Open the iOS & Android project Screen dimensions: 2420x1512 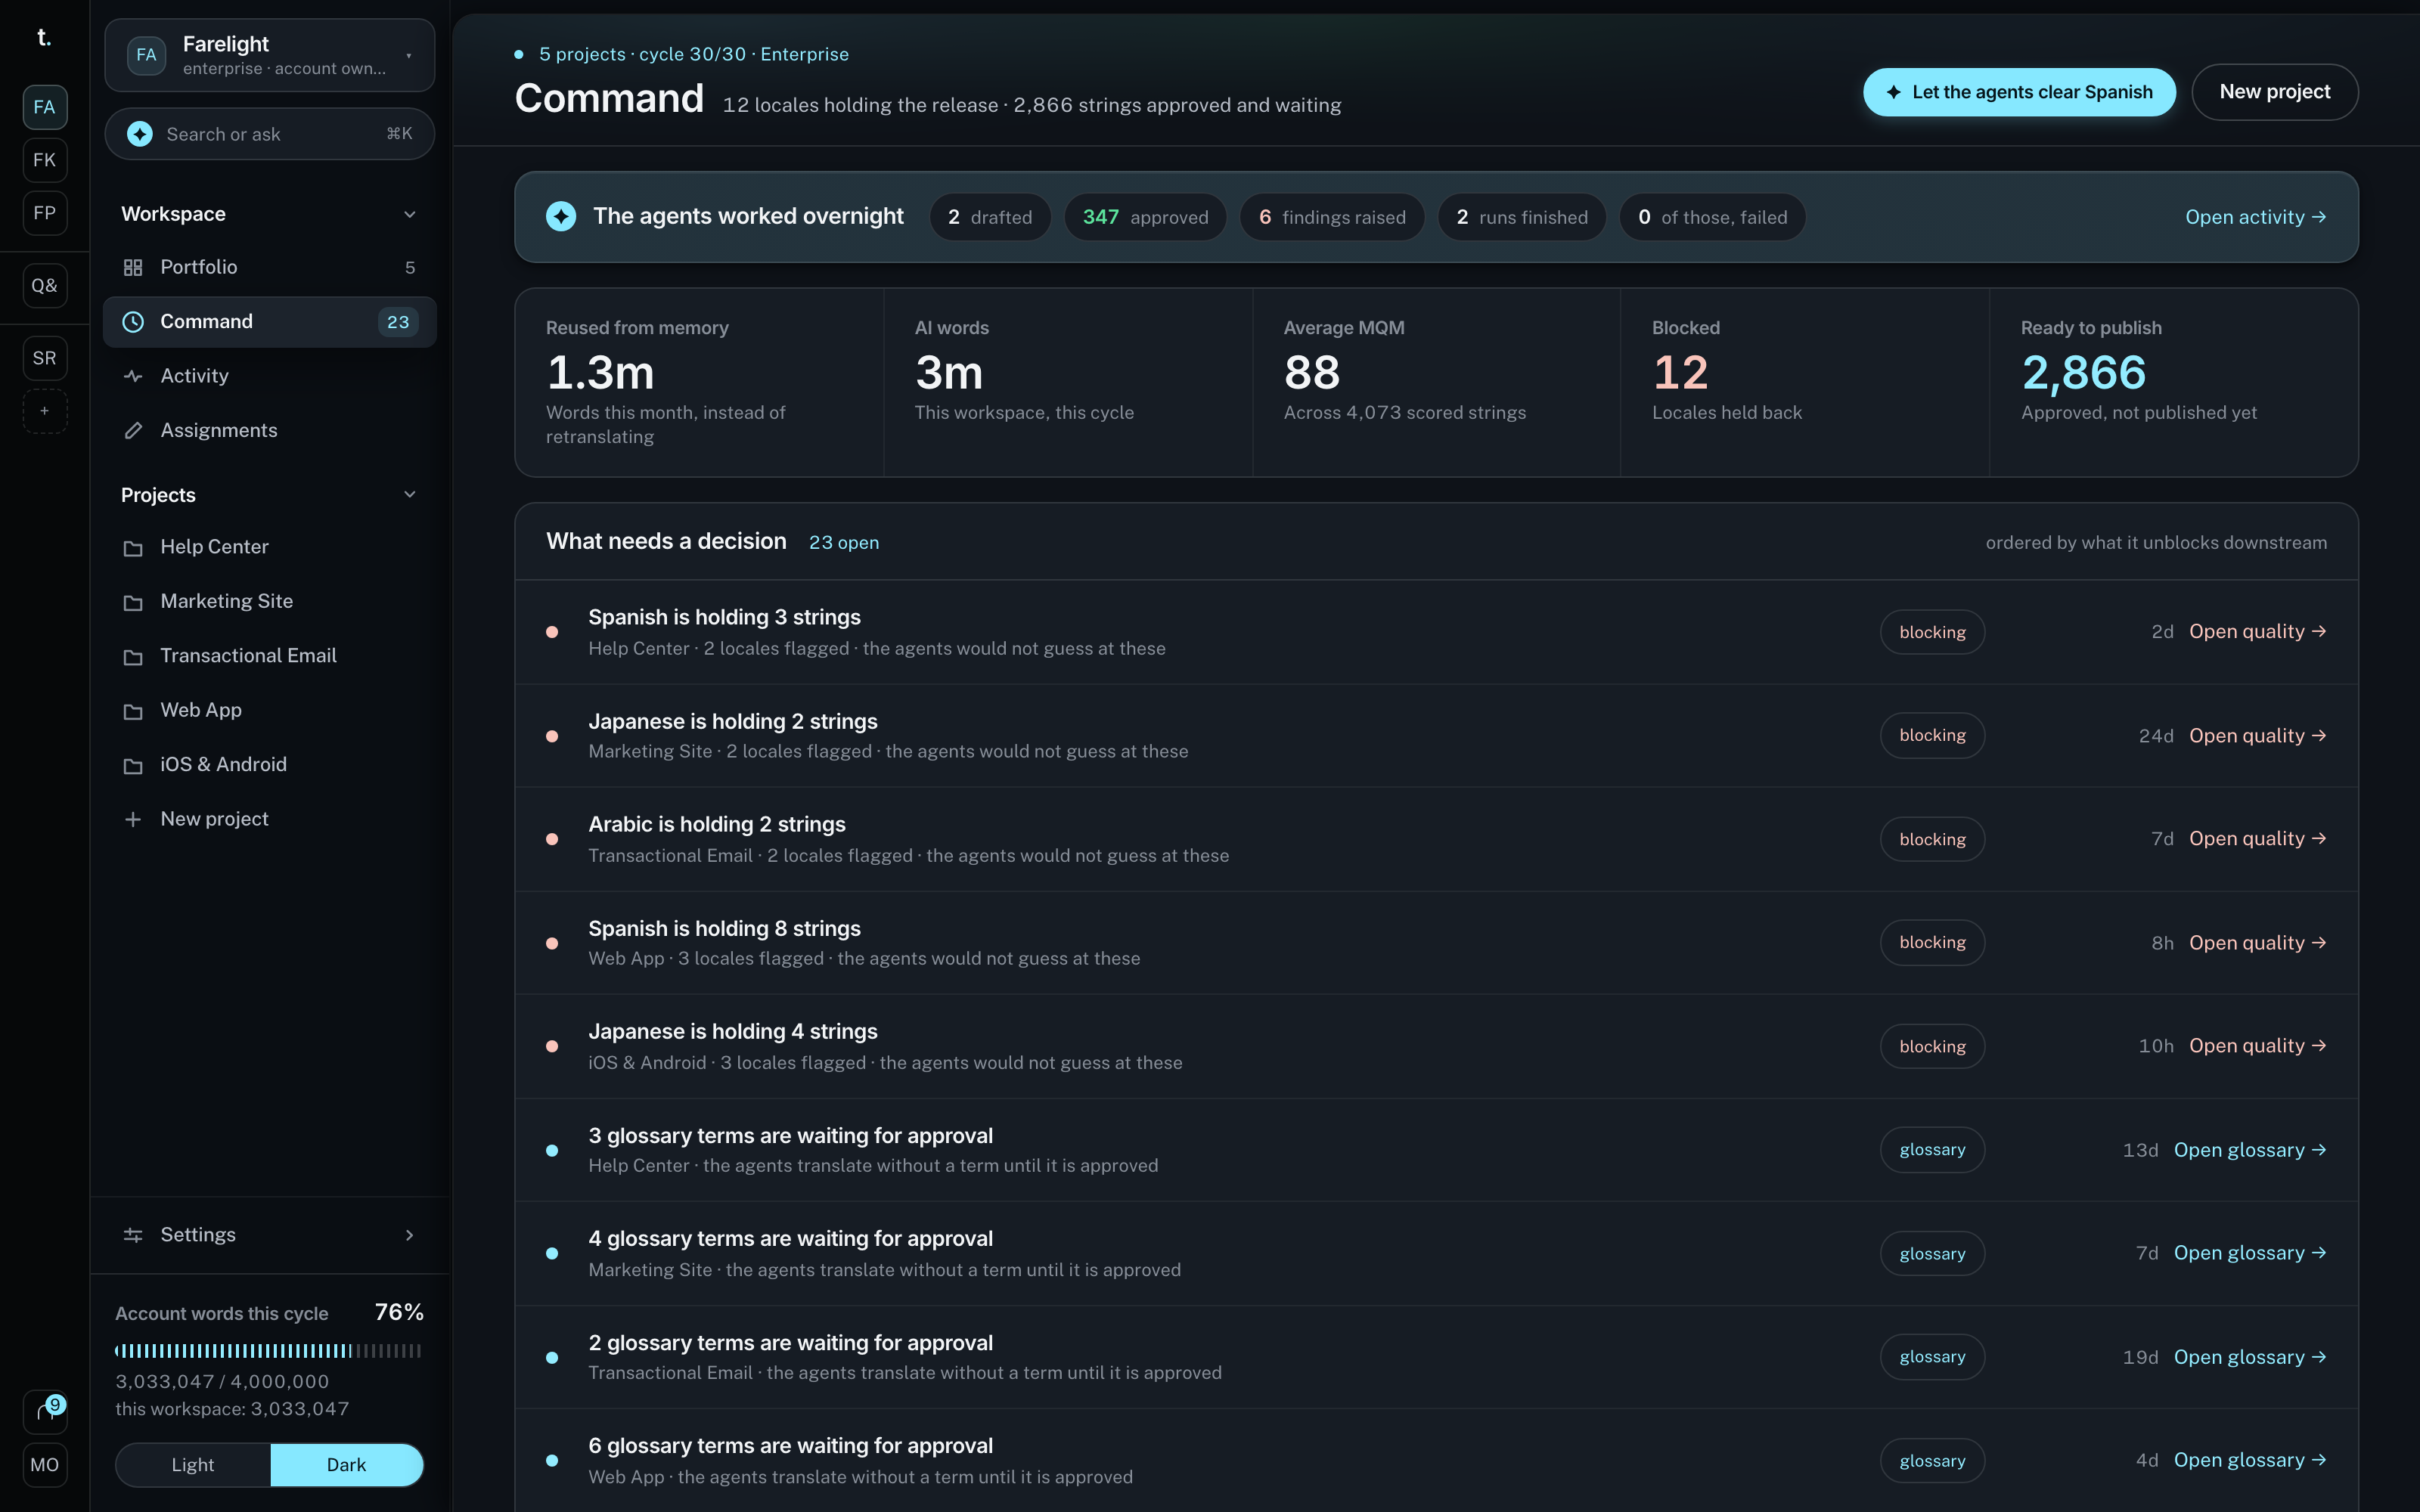coord(270,765)
